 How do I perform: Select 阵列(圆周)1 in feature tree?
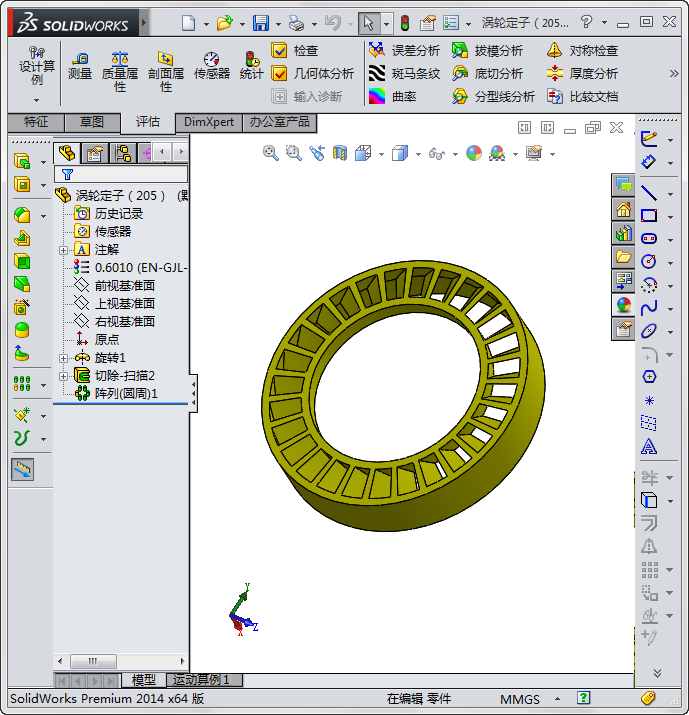click(x=126, y=393)
